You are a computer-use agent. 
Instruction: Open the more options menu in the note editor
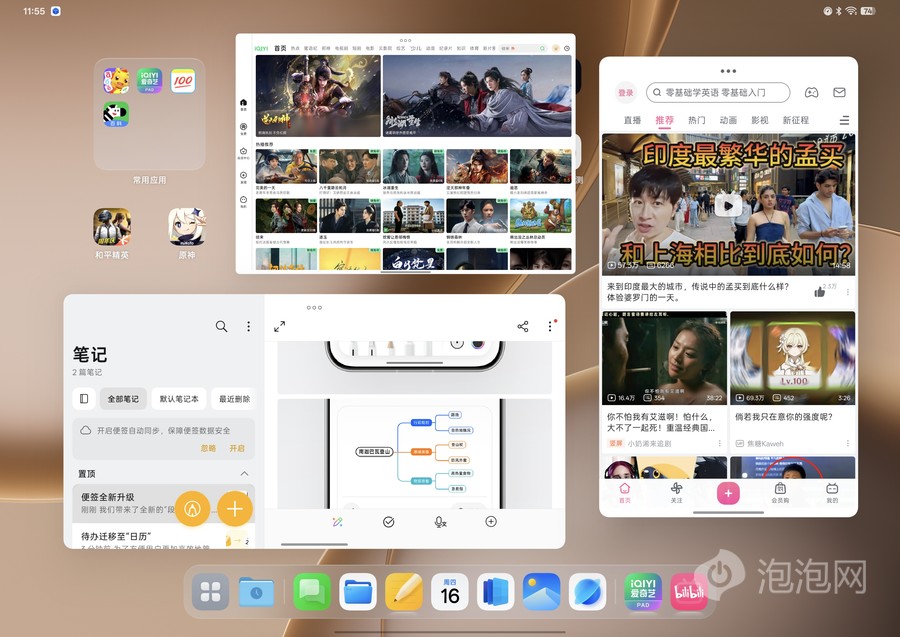pyautogui.click(x=549, y=326)
